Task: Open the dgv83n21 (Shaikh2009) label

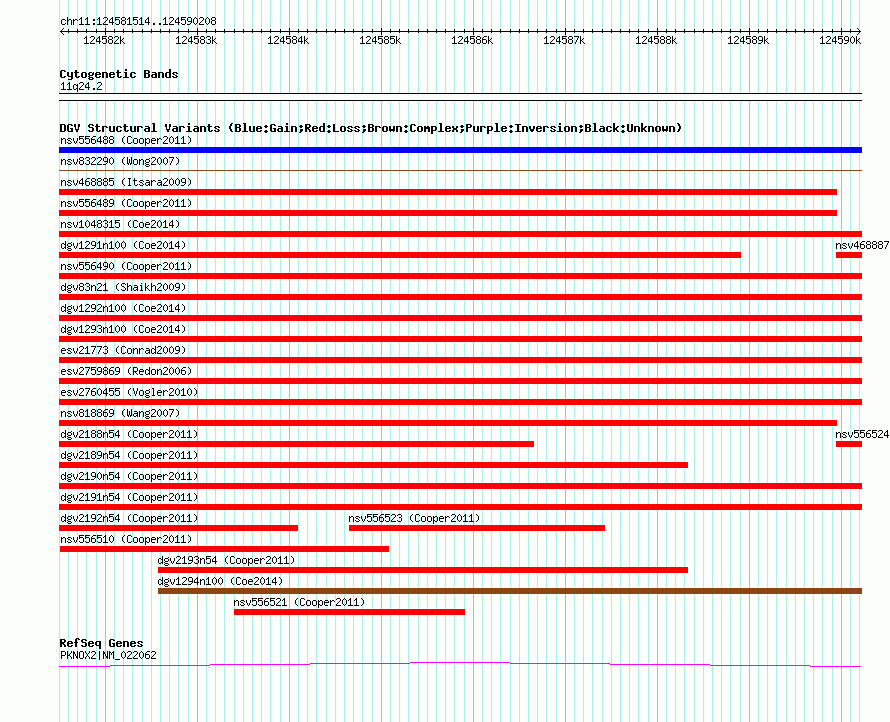Action: coord(123,287)
